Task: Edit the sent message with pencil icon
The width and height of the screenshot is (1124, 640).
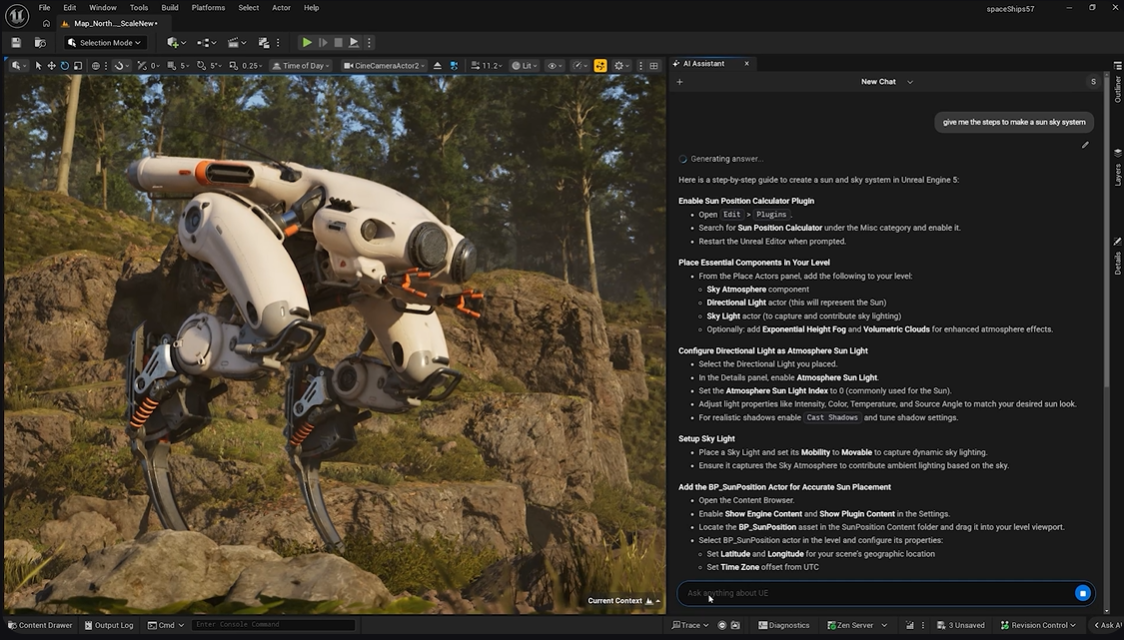Action: click(1085, 145)
